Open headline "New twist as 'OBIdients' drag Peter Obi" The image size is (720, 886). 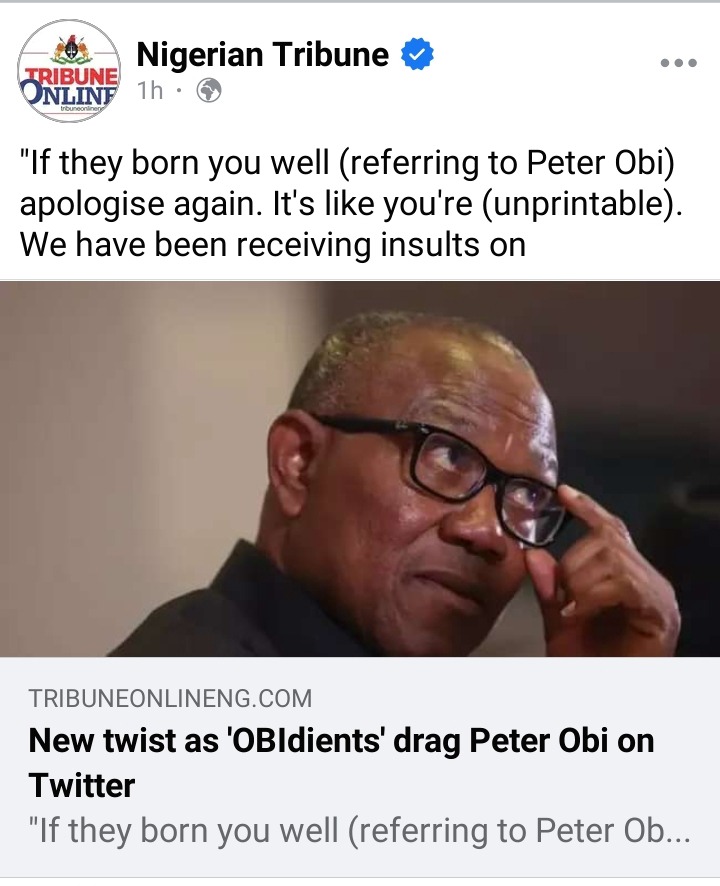(341, 741)
